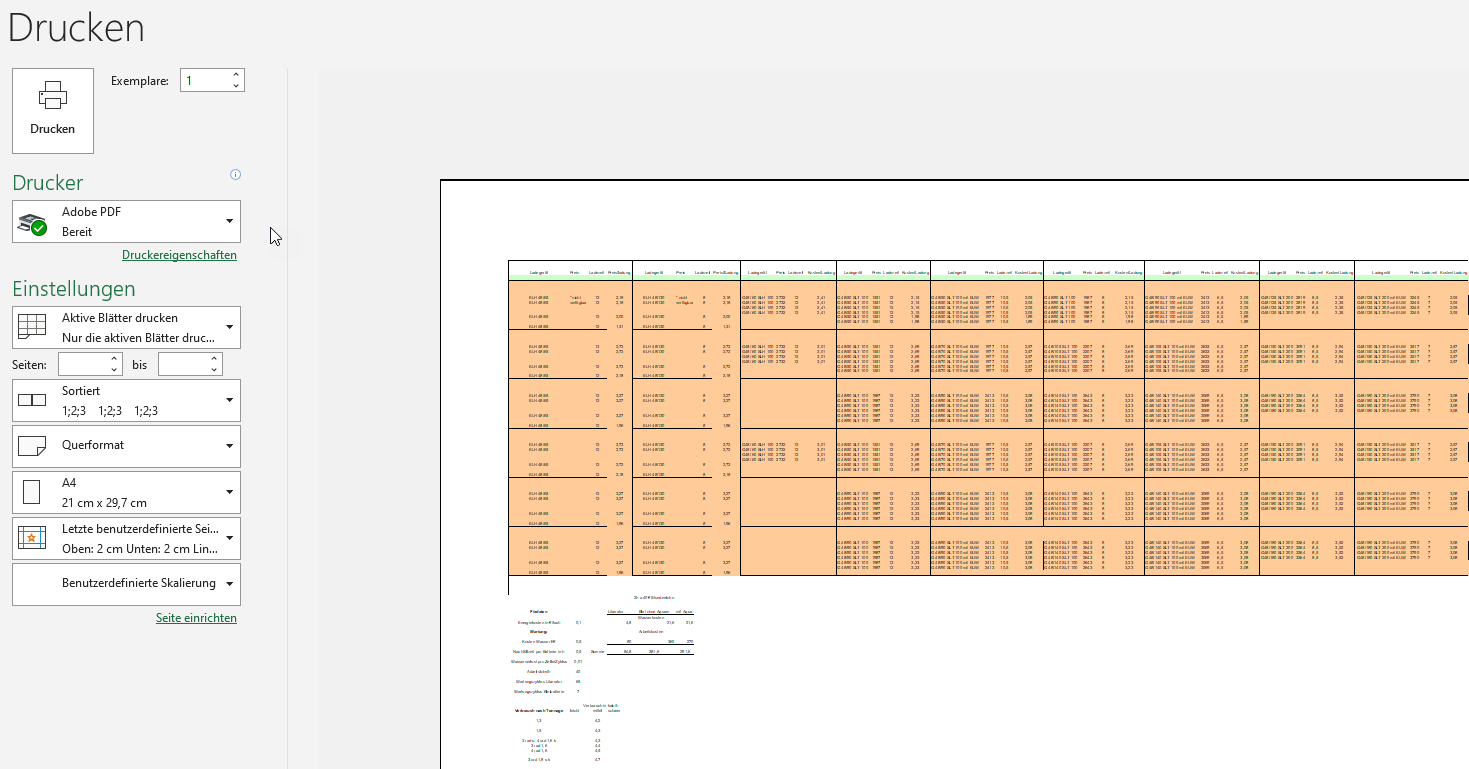This screenshot has width=1469, height=769.
Task: Open the Benutzerdefinierte Skalierung dropdown
Action: click(229, 584)
